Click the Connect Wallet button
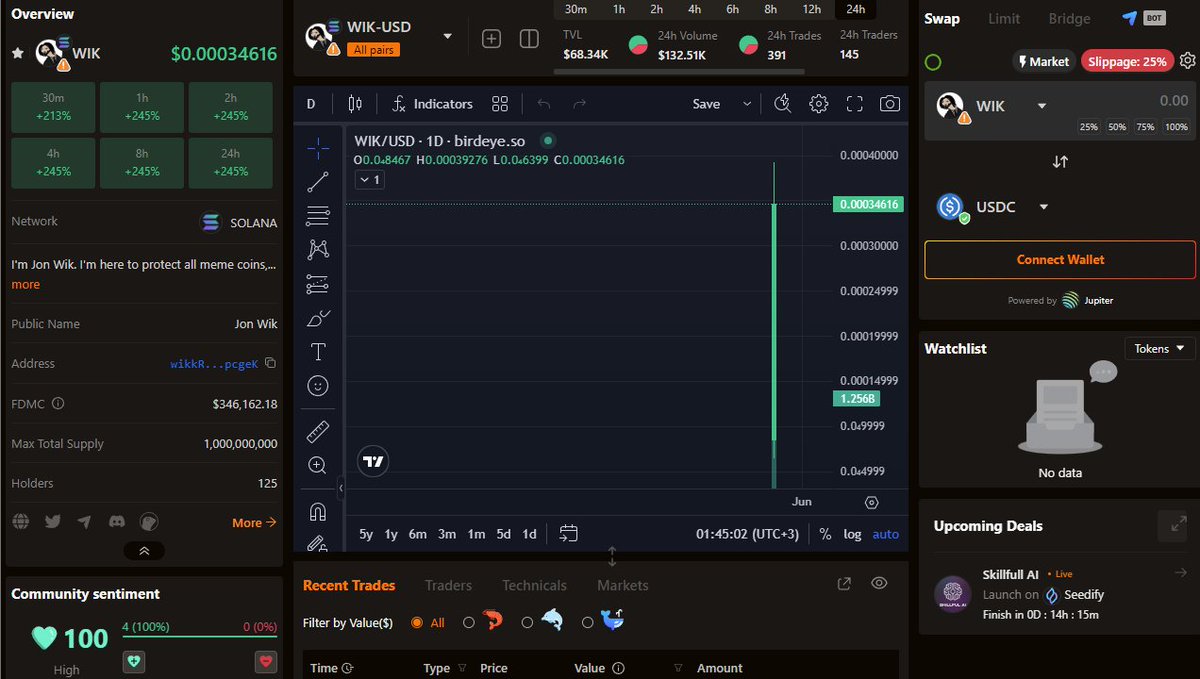The image size is (1200, 679). click(x=1060, y=259)
